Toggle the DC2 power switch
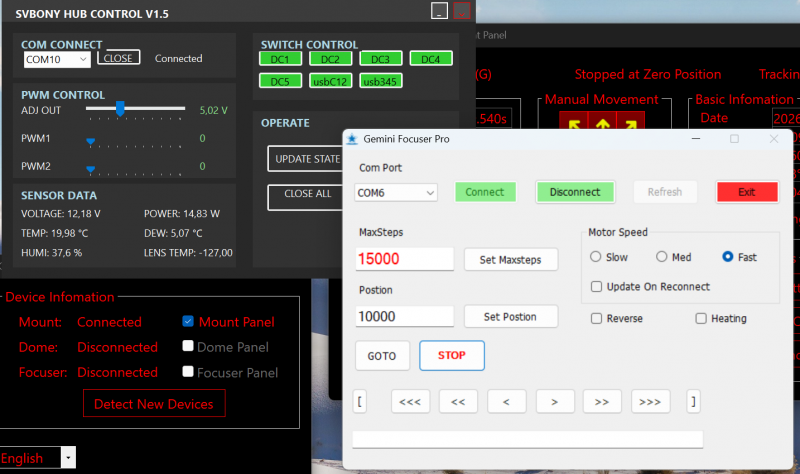Viewport: 800px width, 474px height. 330,59
